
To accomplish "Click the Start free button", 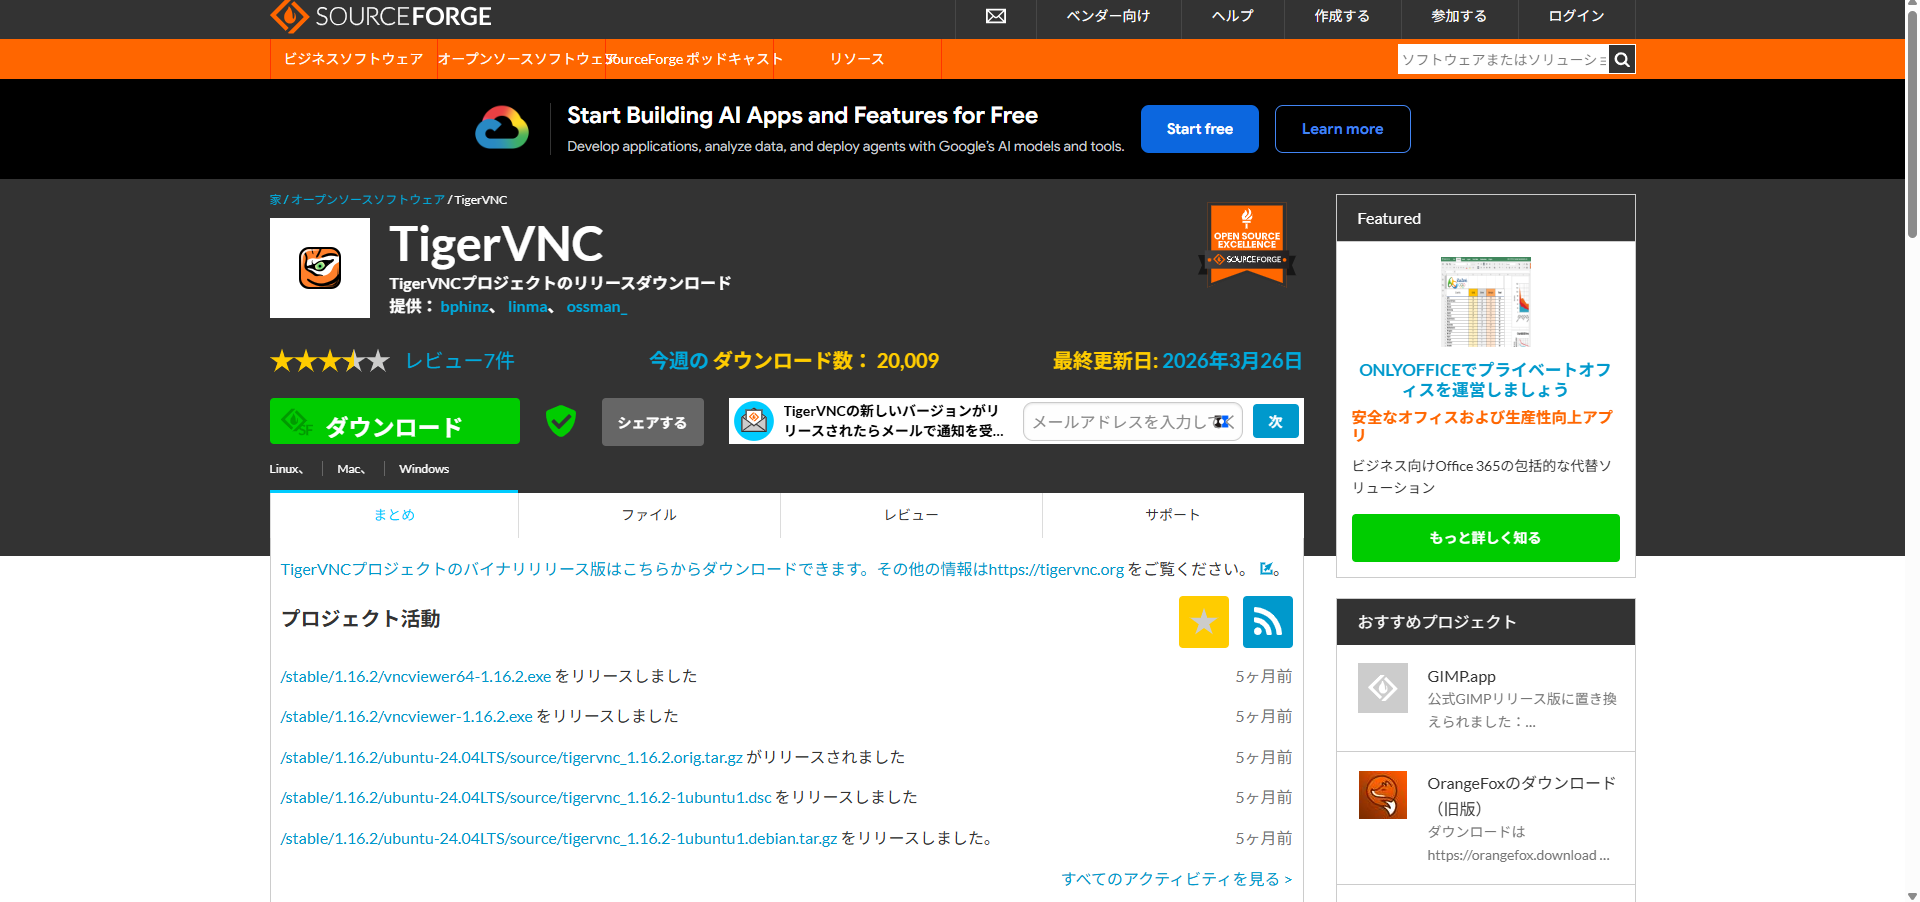I will [x=1199, y=129].
